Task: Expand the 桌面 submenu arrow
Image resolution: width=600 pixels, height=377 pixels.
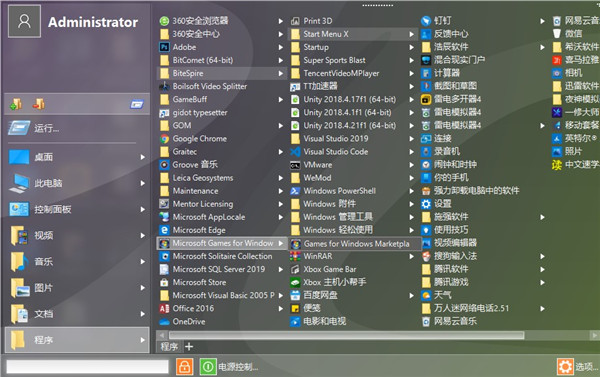Action: (142, 157)
